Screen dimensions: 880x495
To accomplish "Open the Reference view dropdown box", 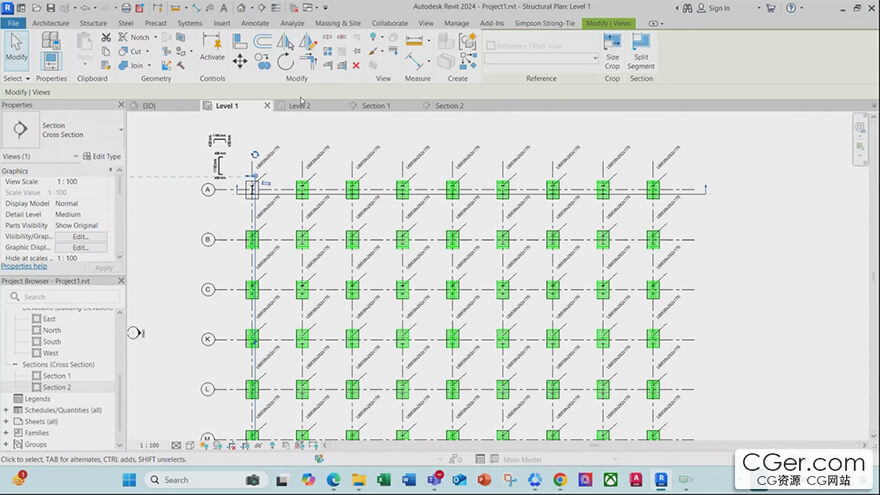I will [541, 59].
